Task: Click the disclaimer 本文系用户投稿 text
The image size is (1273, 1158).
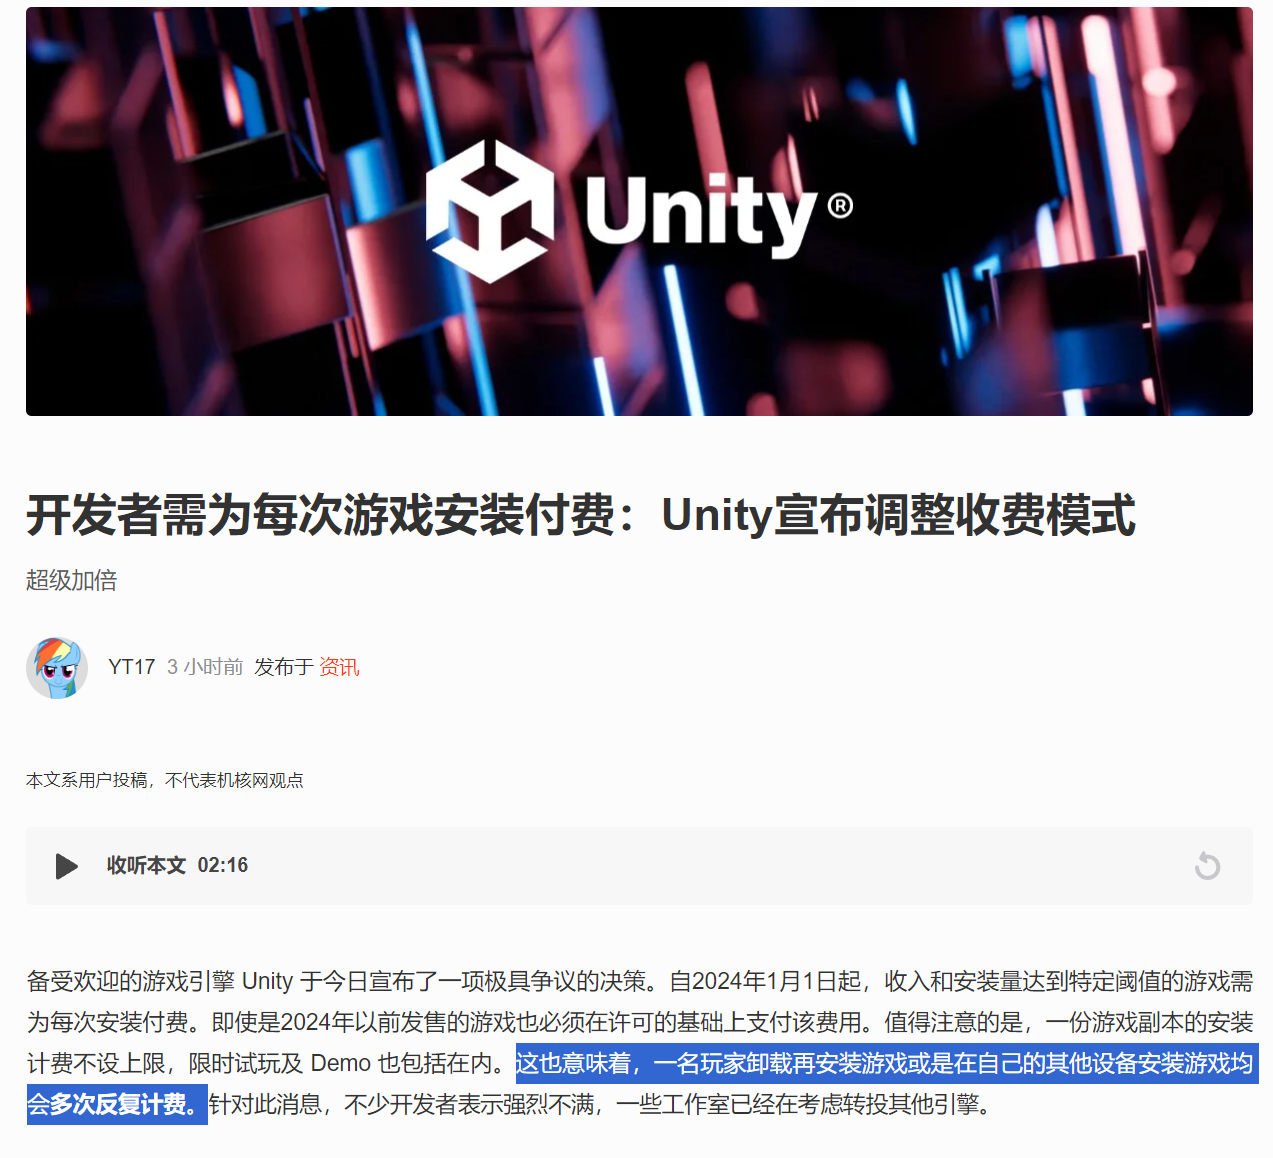Action: (x=86, y=780)
